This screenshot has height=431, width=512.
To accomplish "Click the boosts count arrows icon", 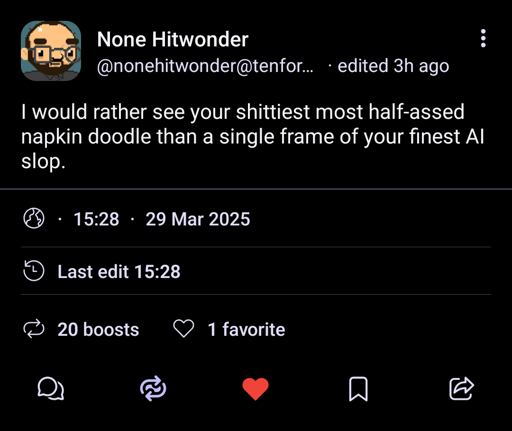I will tap(34, 329).
